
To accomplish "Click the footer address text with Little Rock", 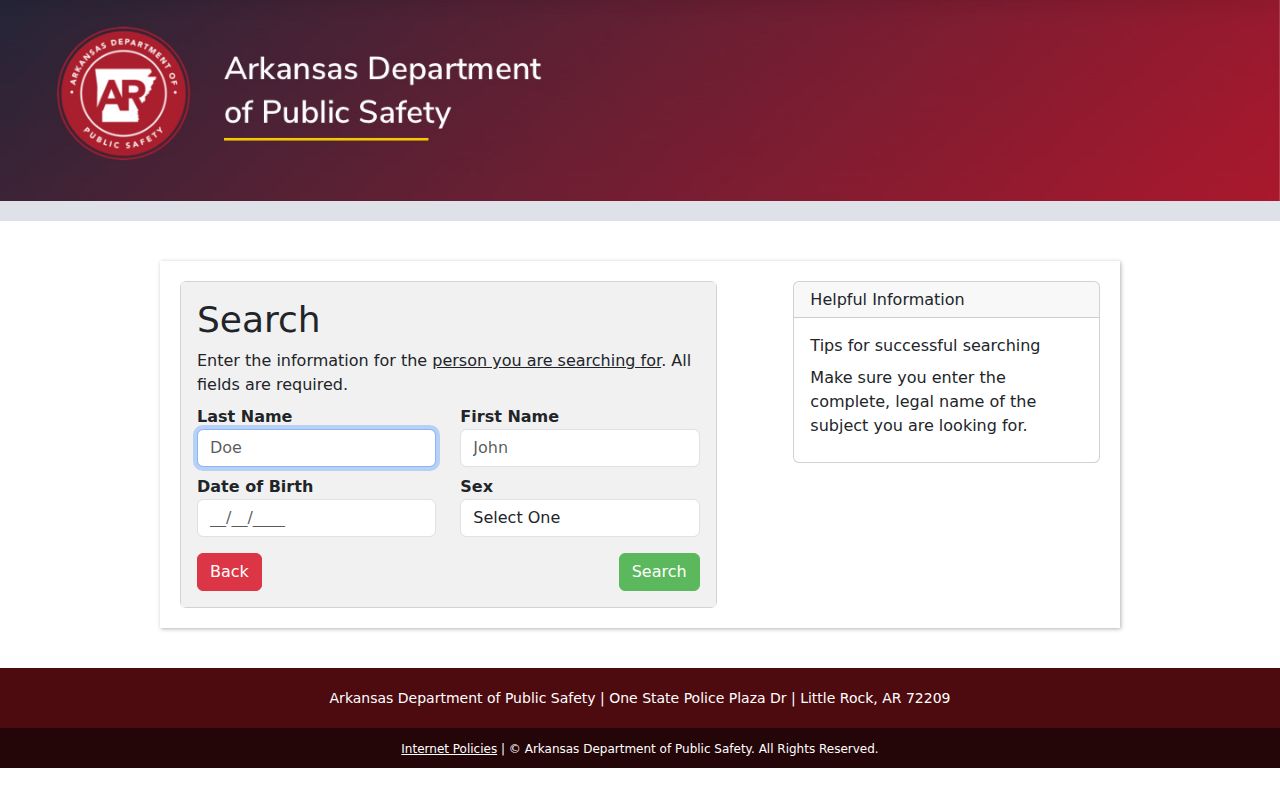I will [x=640, y=698].
